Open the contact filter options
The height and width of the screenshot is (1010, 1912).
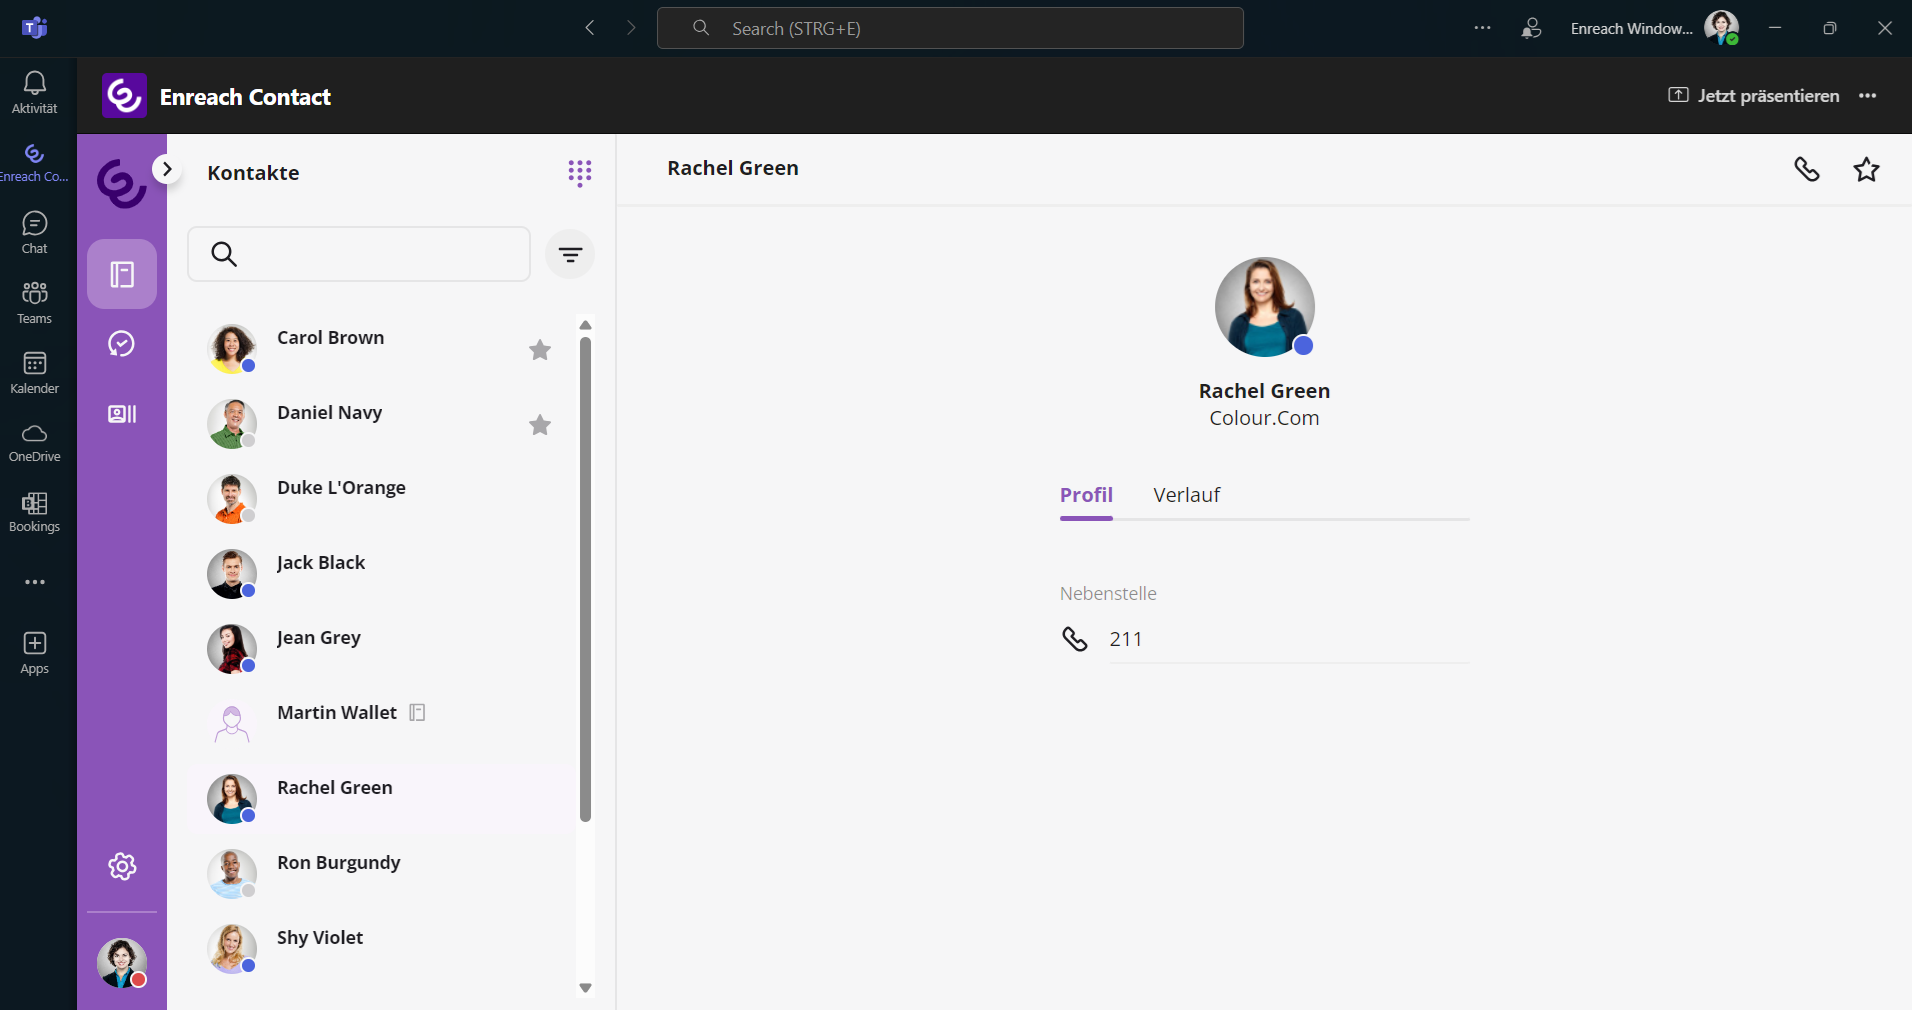click(570, 255)
